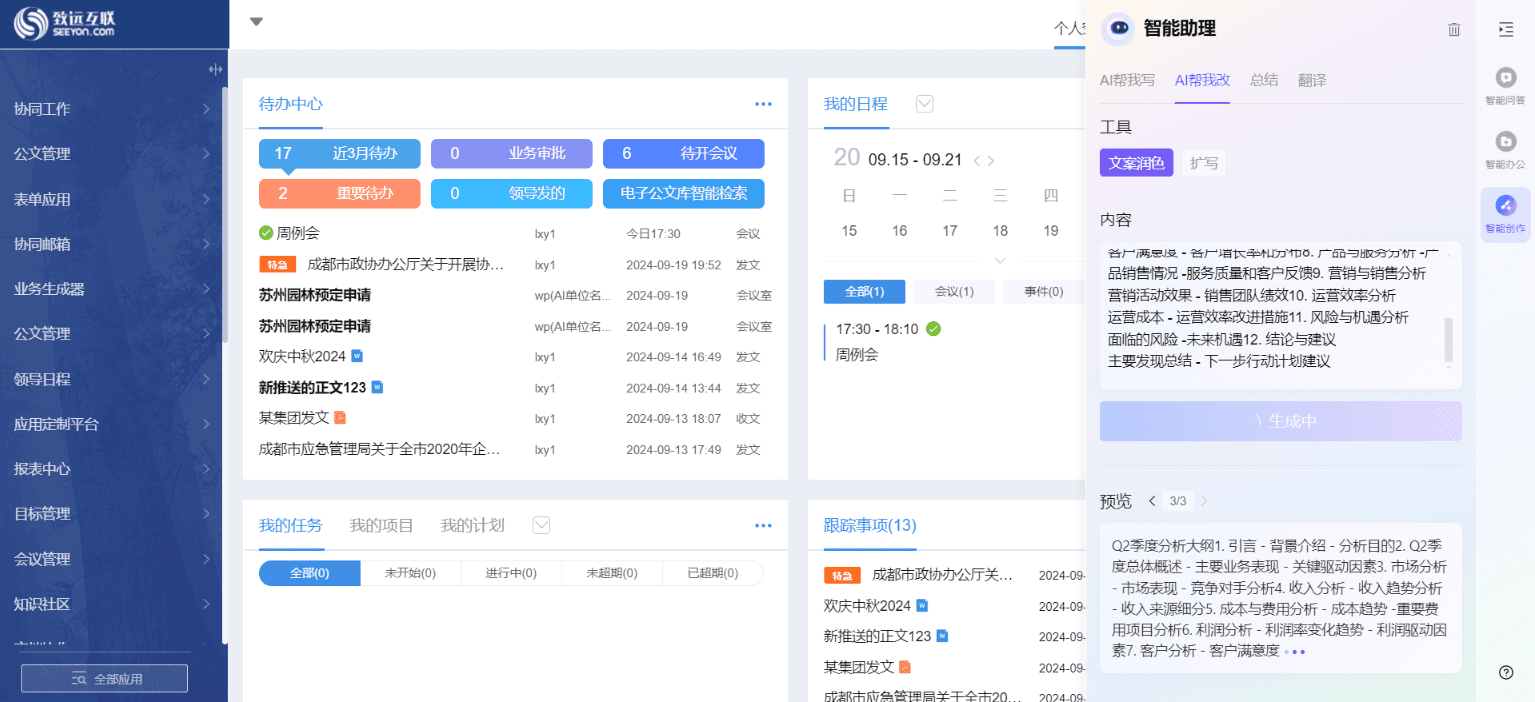The height and width of the screenshot is (702, 1535).
Task: Switch to 我的项目 tab
Action: (x=381, y=525)
